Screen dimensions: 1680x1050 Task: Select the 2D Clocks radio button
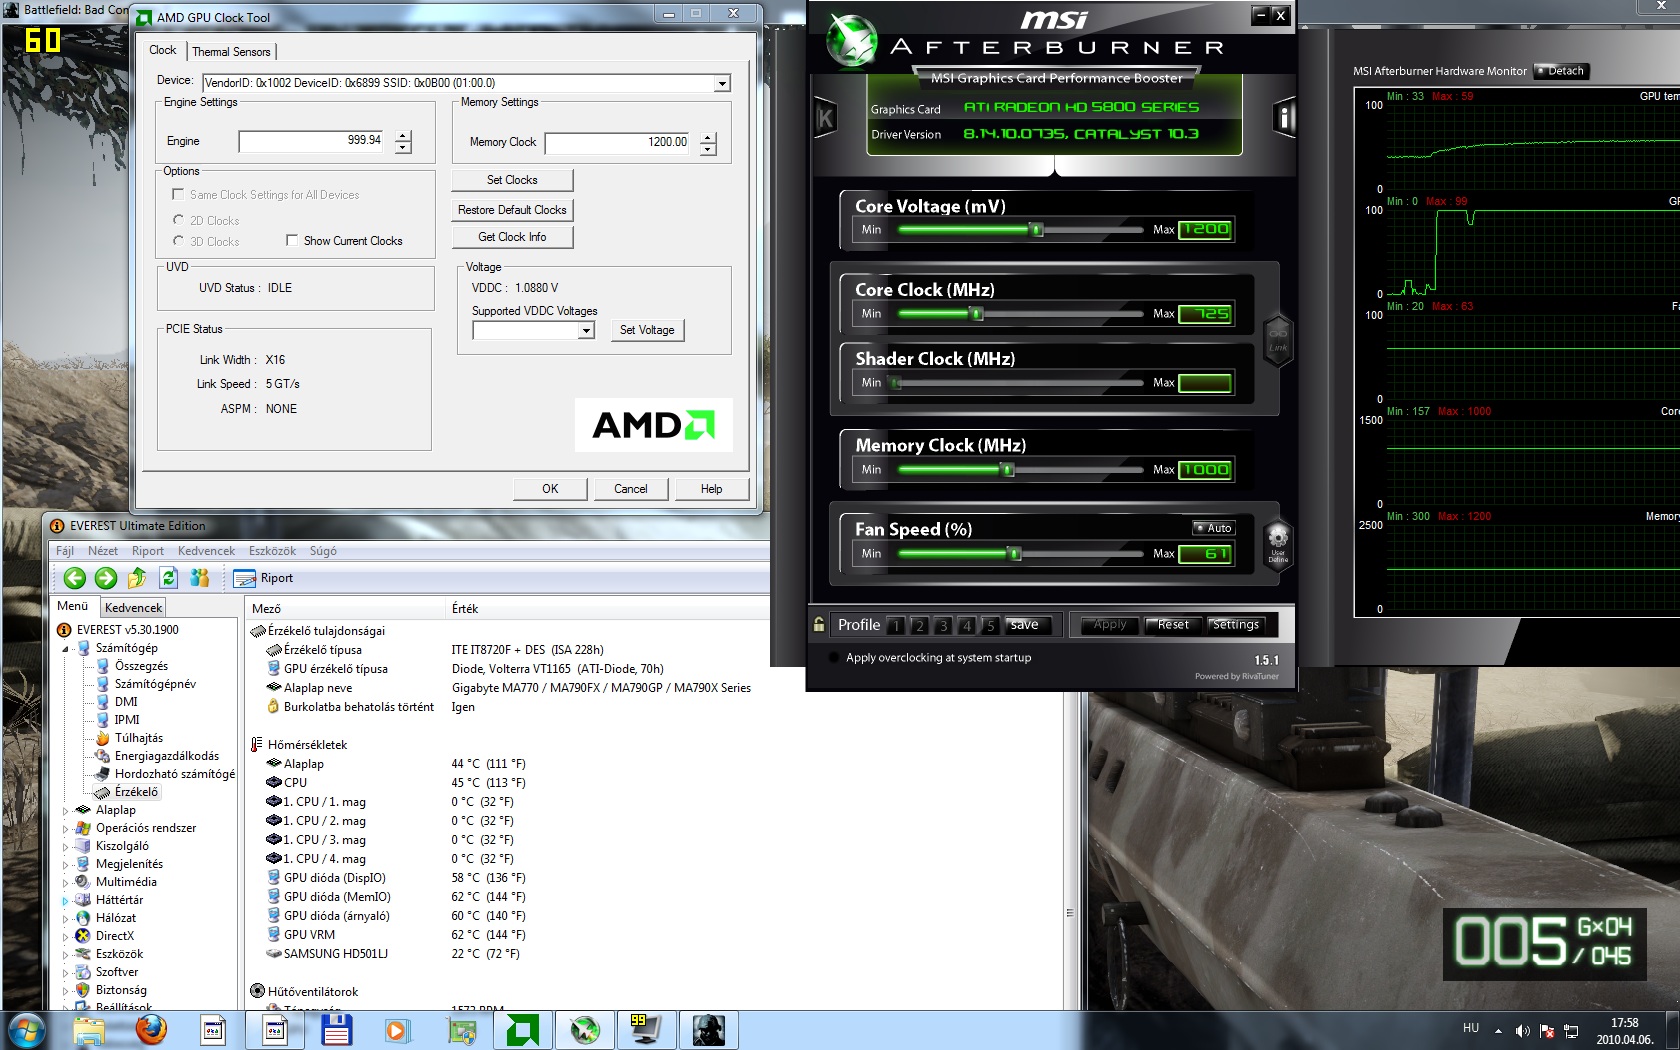(178, 220)
